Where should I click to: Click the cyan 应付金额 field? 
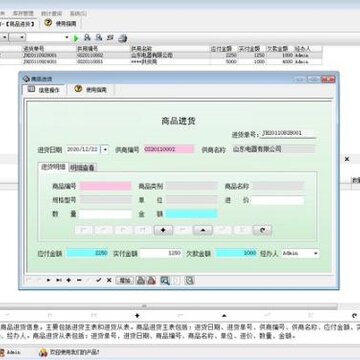88,253
